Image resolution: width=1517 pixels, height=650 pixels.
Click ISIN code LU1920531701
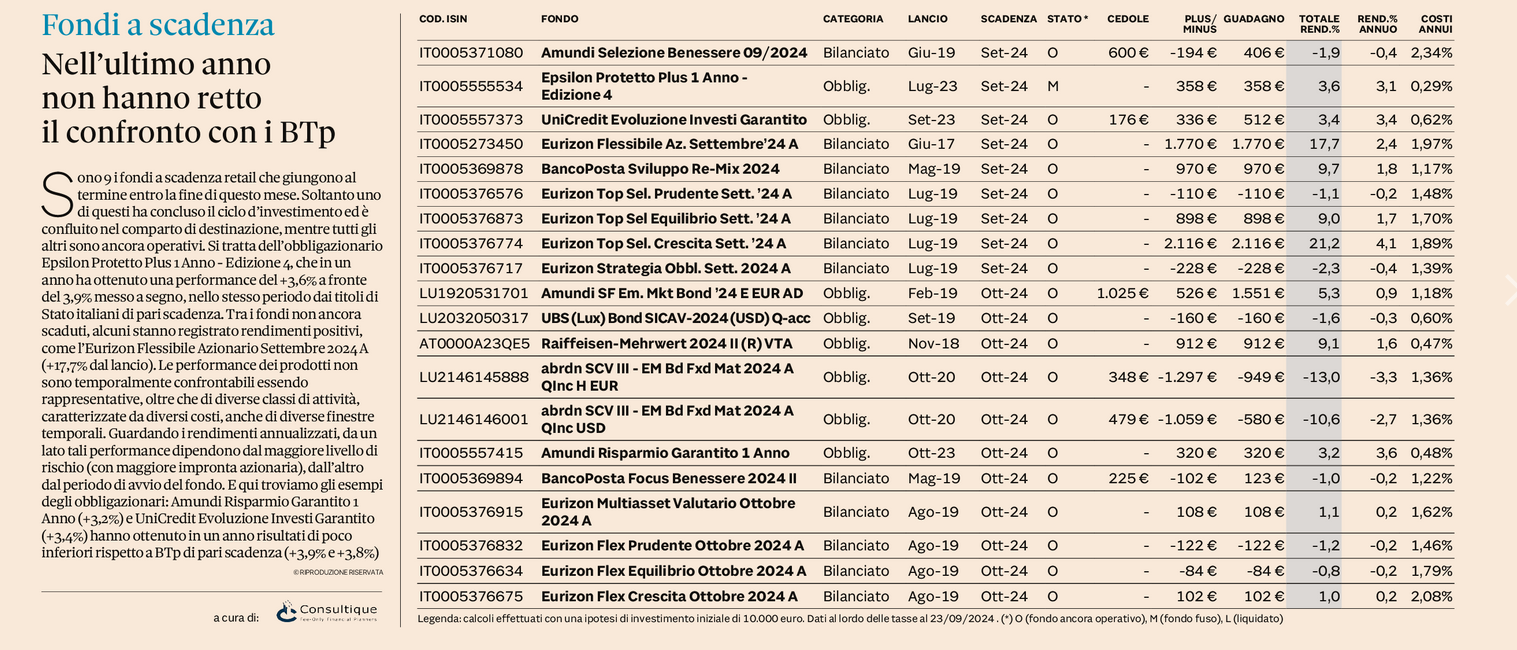(473, 294)
